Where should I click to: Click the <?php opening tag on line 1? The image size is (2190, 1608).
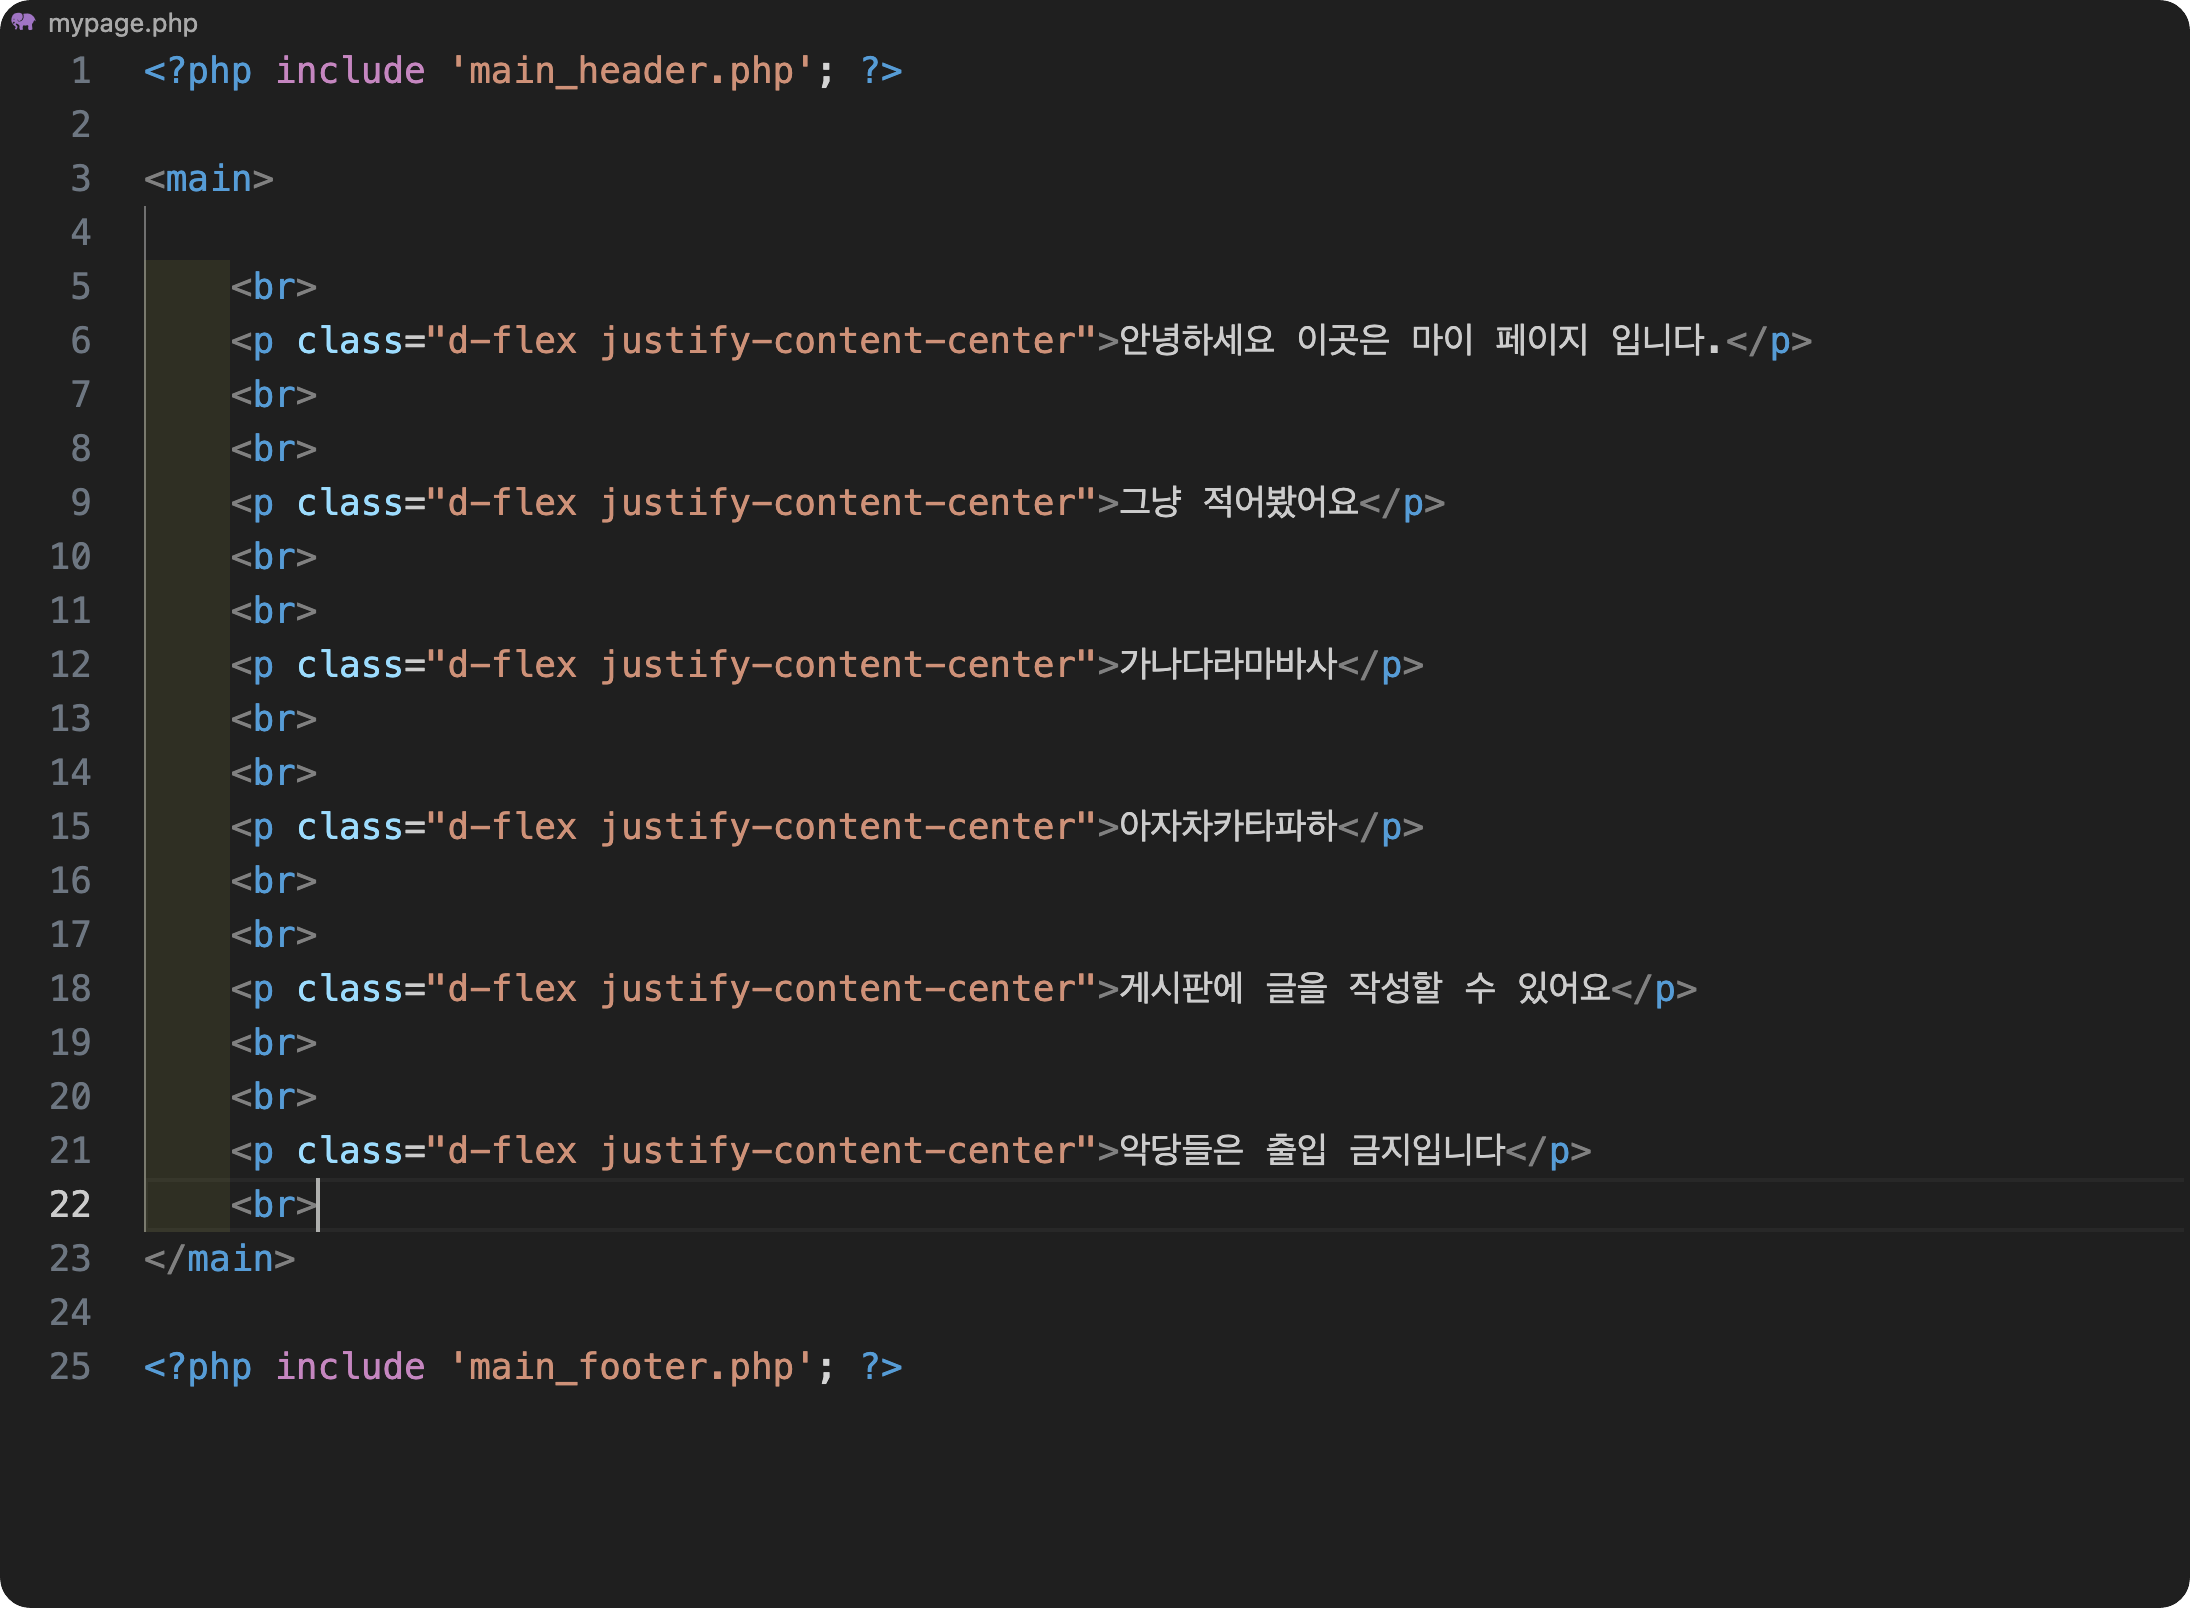pos(198,71)
